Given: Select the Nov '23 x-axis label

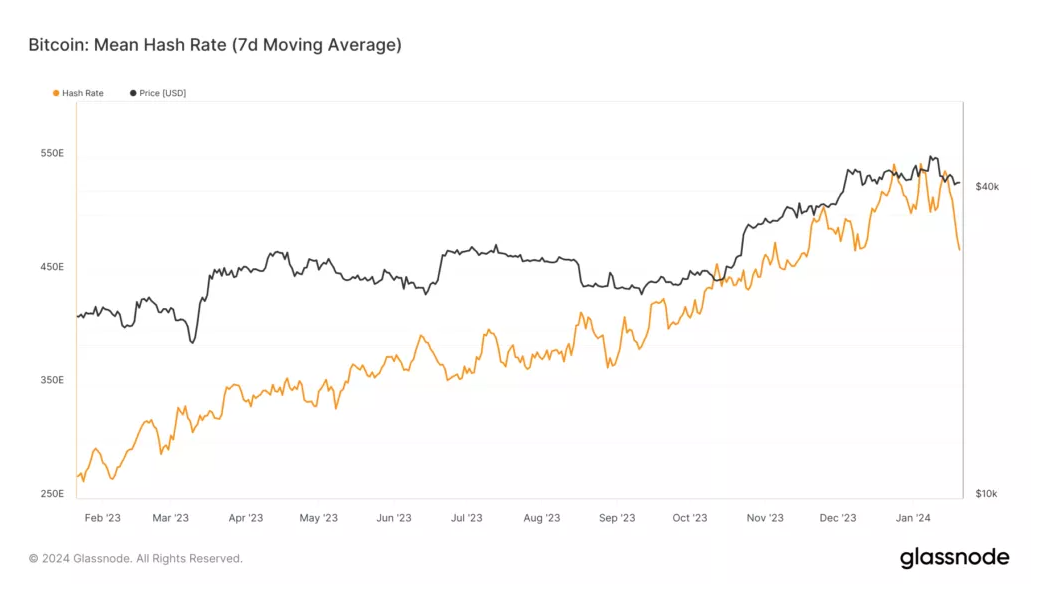Looking at the screenshot, I should 764,518.
